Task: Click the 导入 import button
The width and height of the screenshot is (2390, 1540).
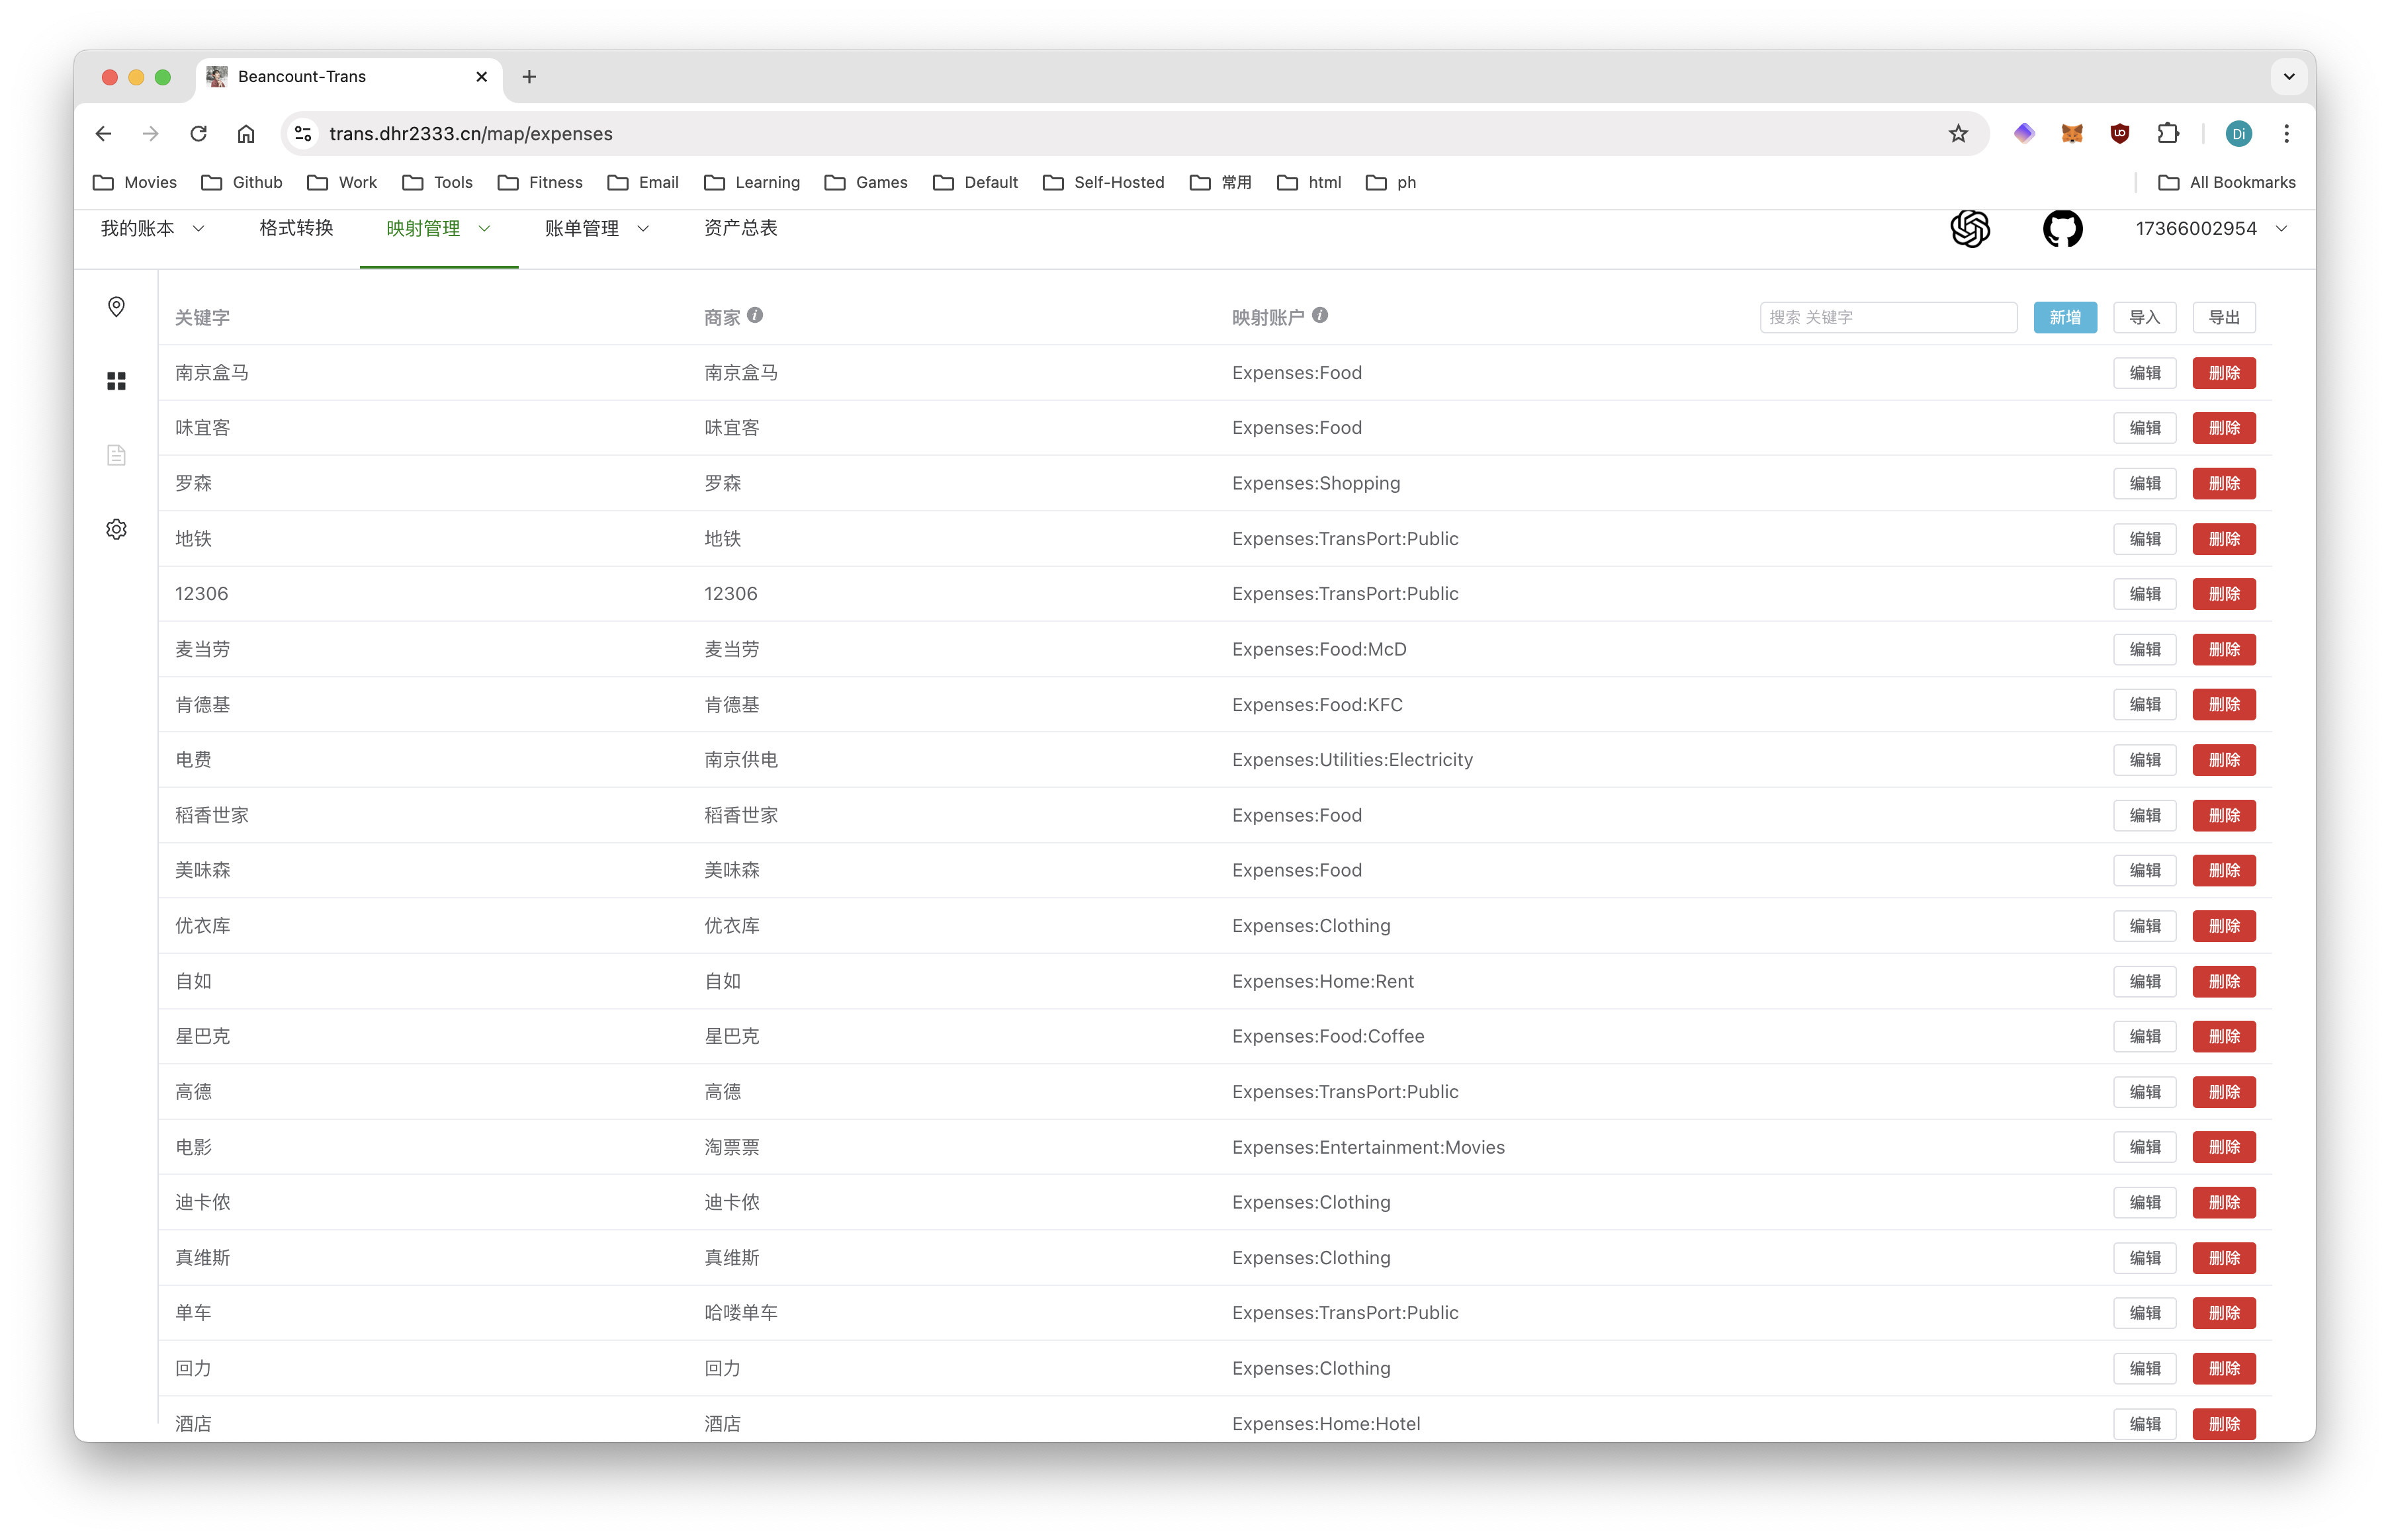Action: [2146, 317]
